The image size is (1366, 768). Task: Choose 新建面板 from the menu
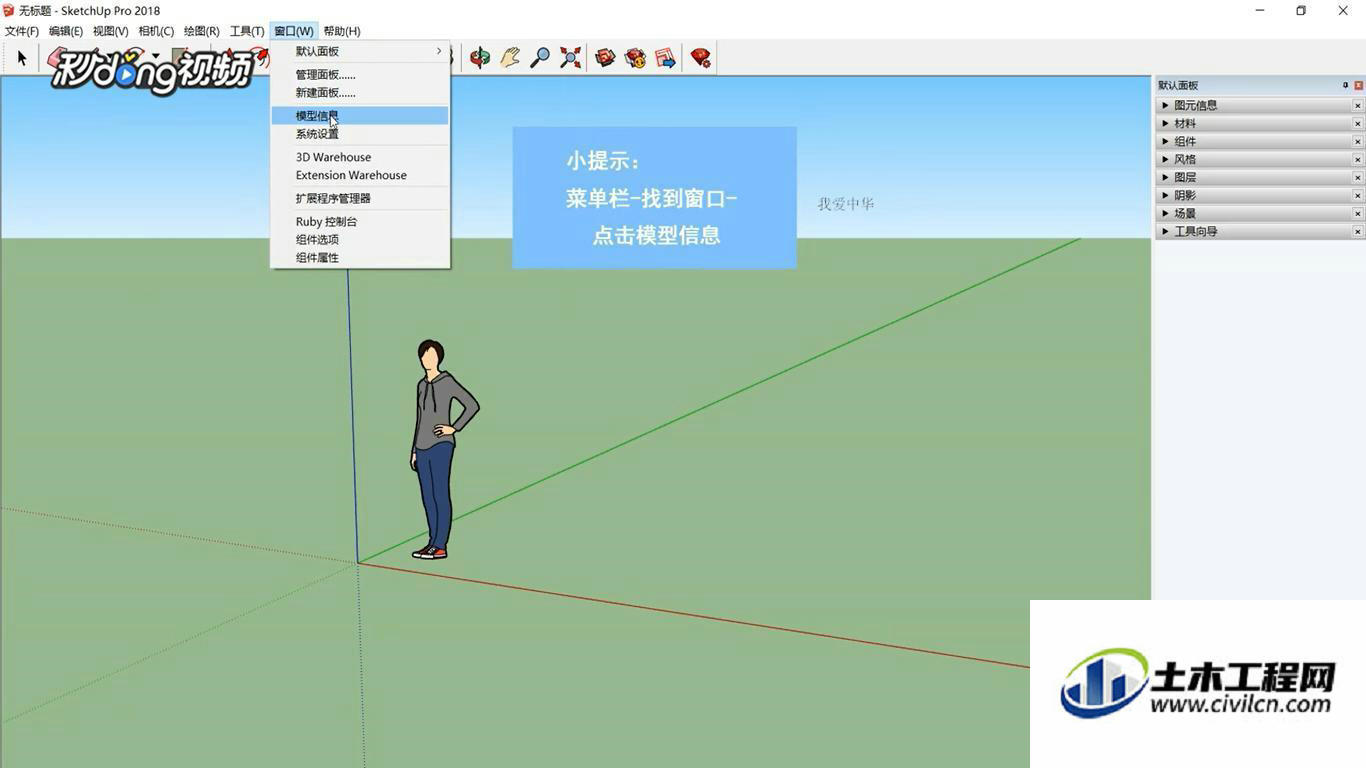360,93
